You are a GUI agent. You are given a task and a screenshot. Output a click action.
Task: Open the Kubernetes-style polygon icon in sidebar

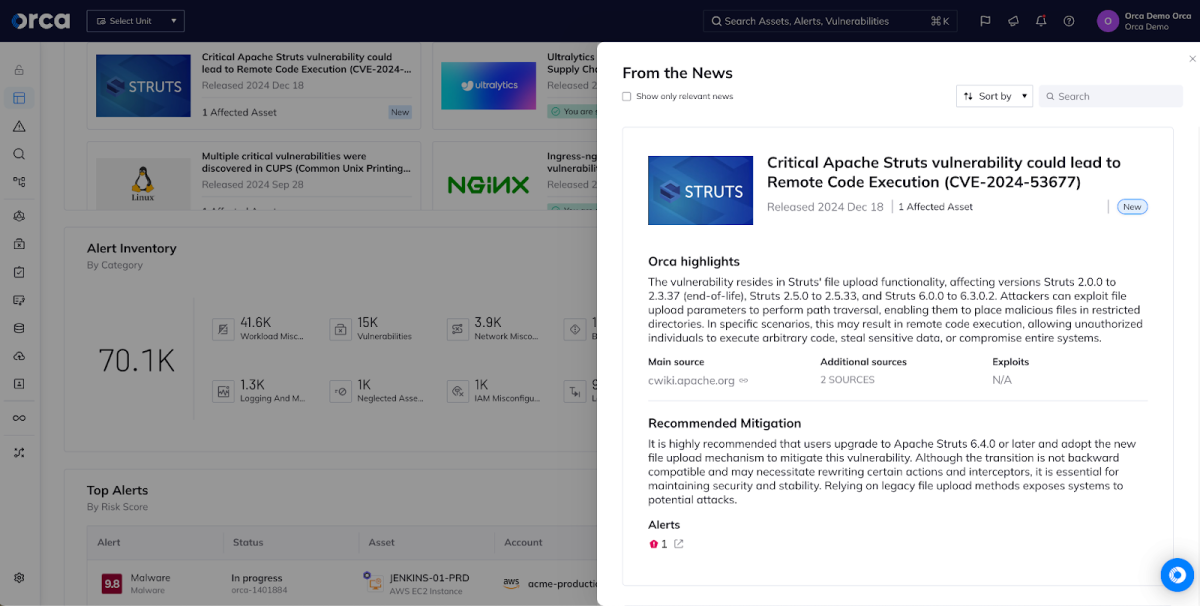tap(19, 216)
